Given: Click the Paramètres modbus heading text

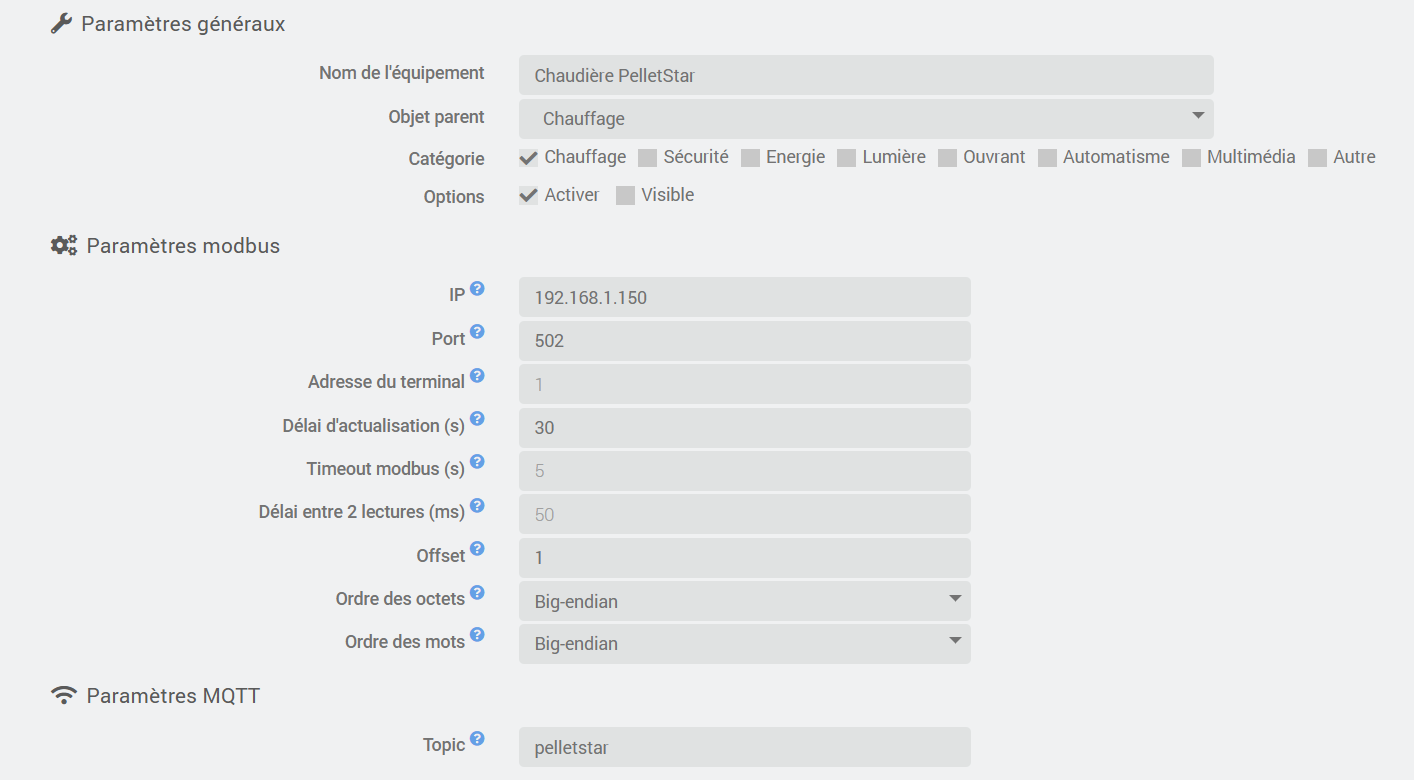Looking at the screenshot, I should click(183, 246).
